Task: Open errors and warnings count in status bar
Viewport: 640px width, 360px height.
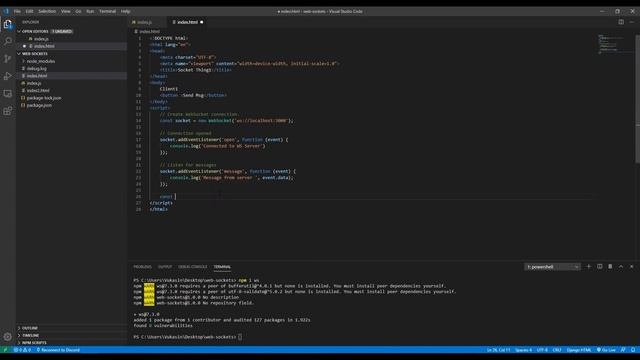Action: click(22, 350)
